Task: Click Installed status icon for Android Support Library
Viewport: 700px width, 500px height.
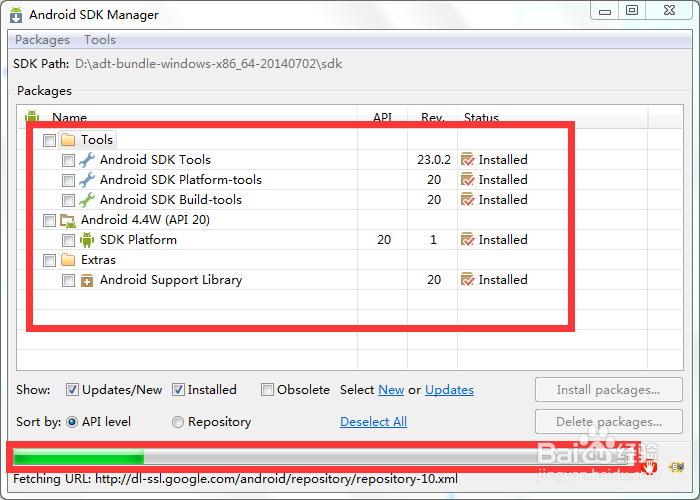Action: (x=467, y=279)
